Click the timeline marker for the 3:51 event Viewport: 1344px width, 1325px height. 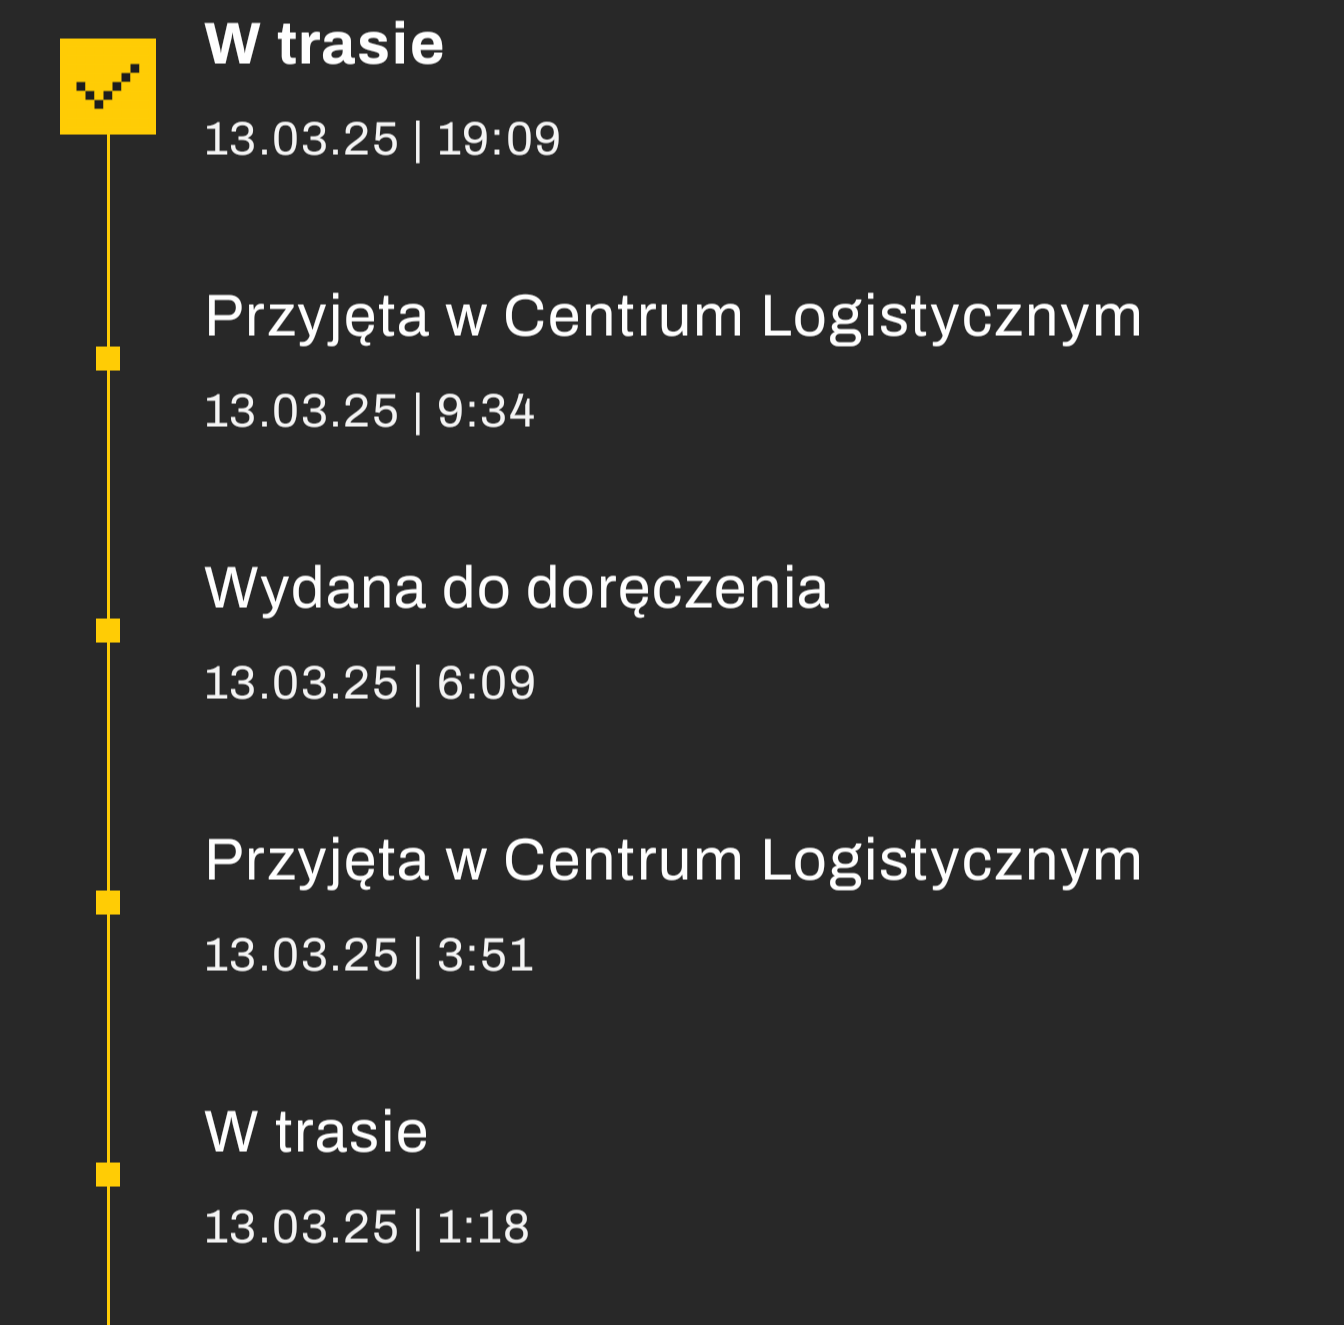click(x=108, y=902)
